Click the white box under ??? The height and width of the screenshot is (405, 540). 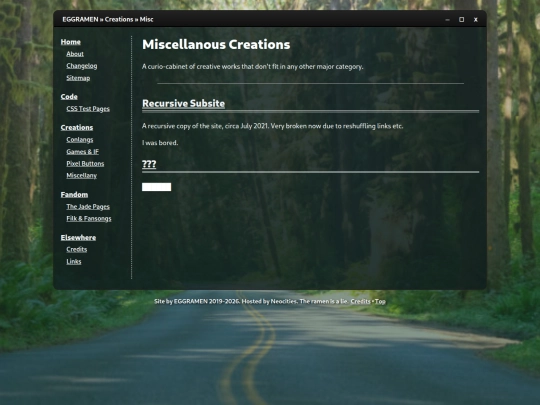click(x=156, y=187)
